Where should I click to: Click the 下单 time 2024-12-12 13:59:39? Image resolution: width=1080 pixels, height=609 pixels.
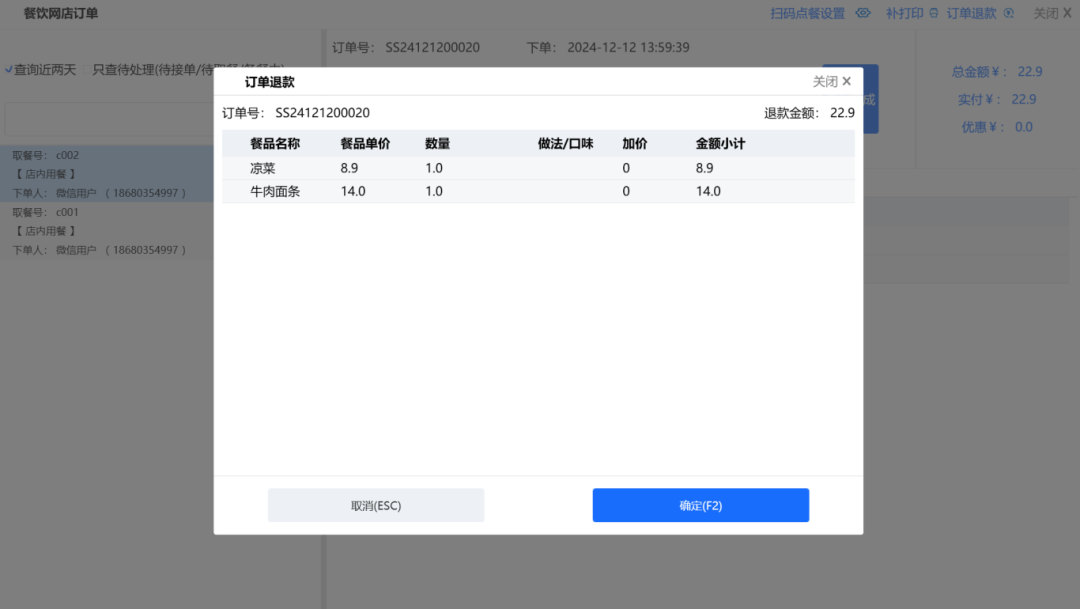[628, 48]
